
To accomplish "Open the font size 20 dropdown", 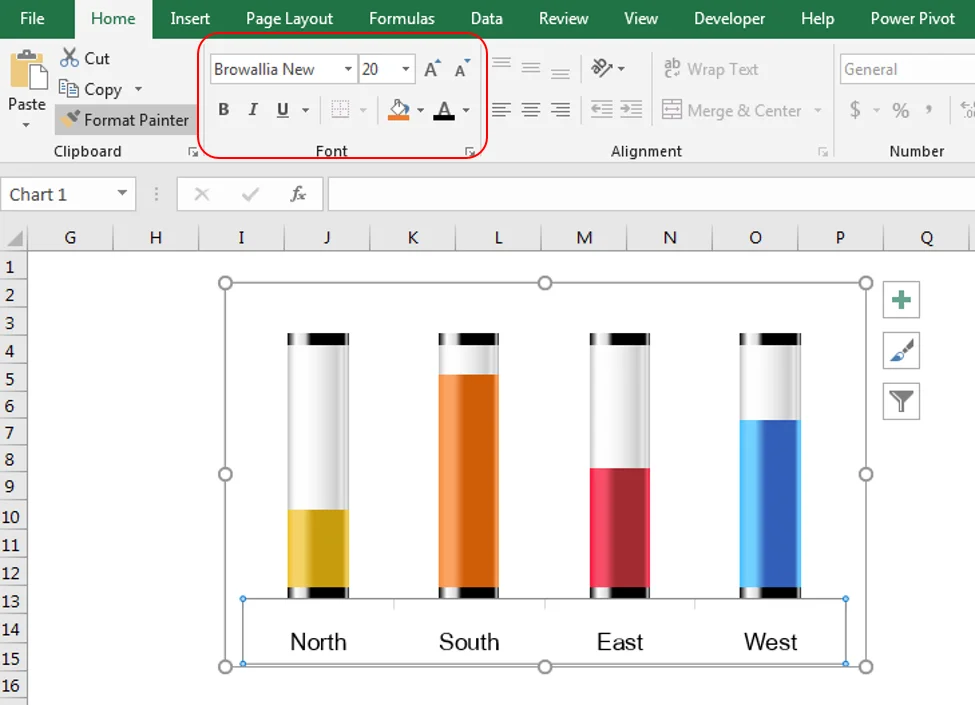I will [405, 69].
